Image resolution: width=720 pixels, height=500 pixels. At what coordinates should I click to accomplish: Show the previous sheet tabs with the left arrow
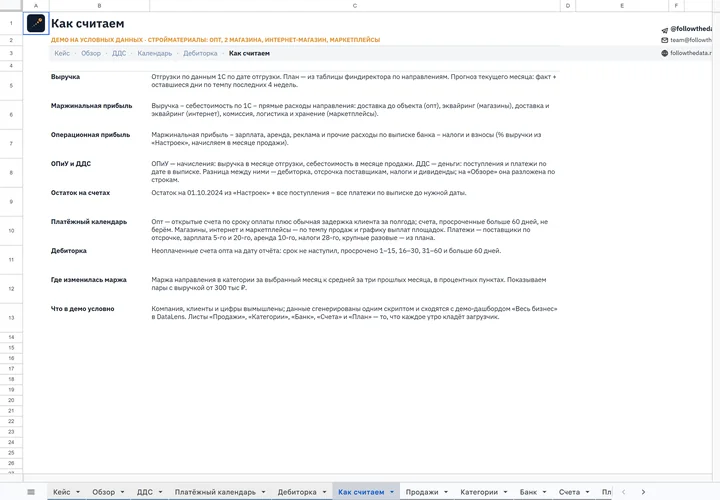623,492
